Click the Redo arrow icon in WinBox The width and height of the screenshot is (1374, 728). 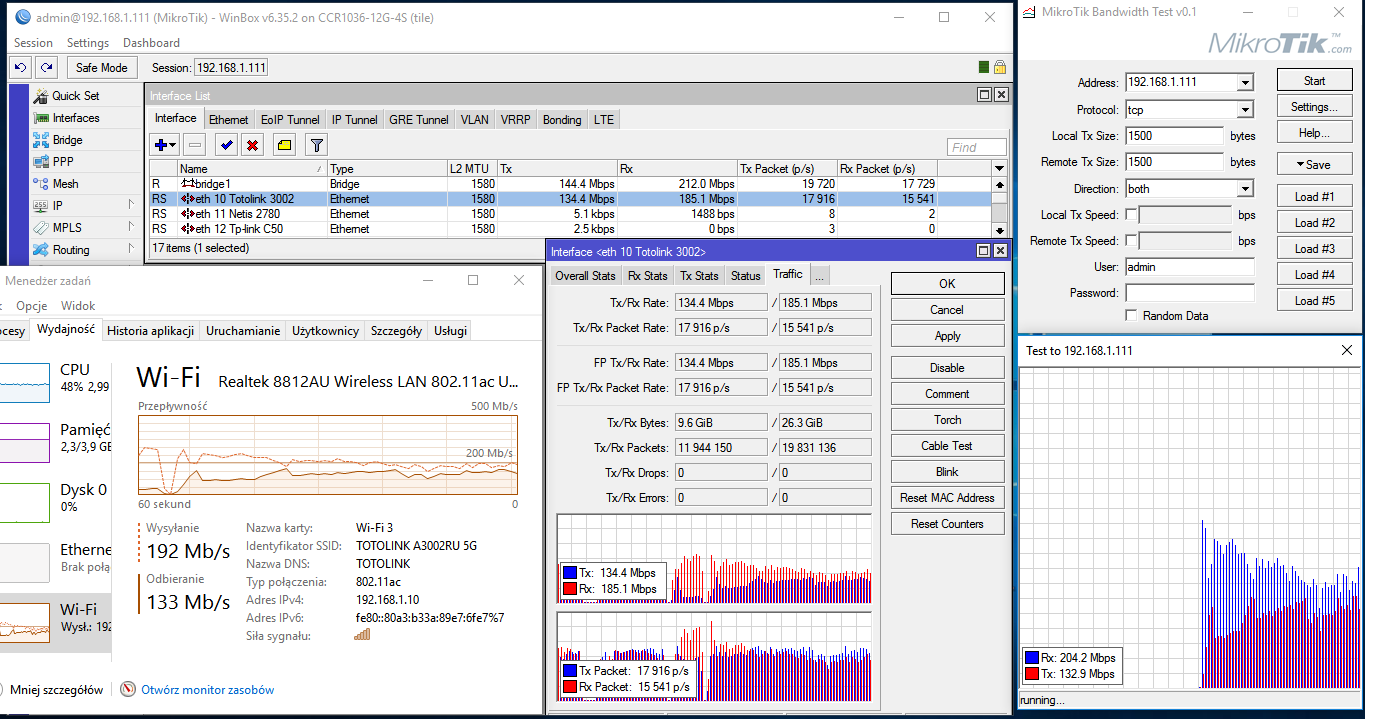coord(46,67)
